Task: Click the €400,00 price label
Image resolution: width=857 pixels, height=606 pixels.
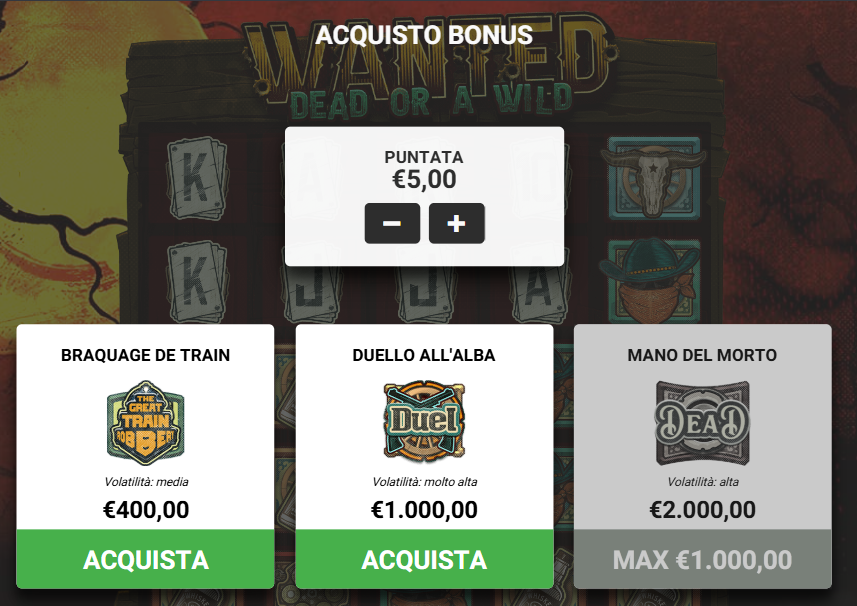Action: (x=146, y=510)
